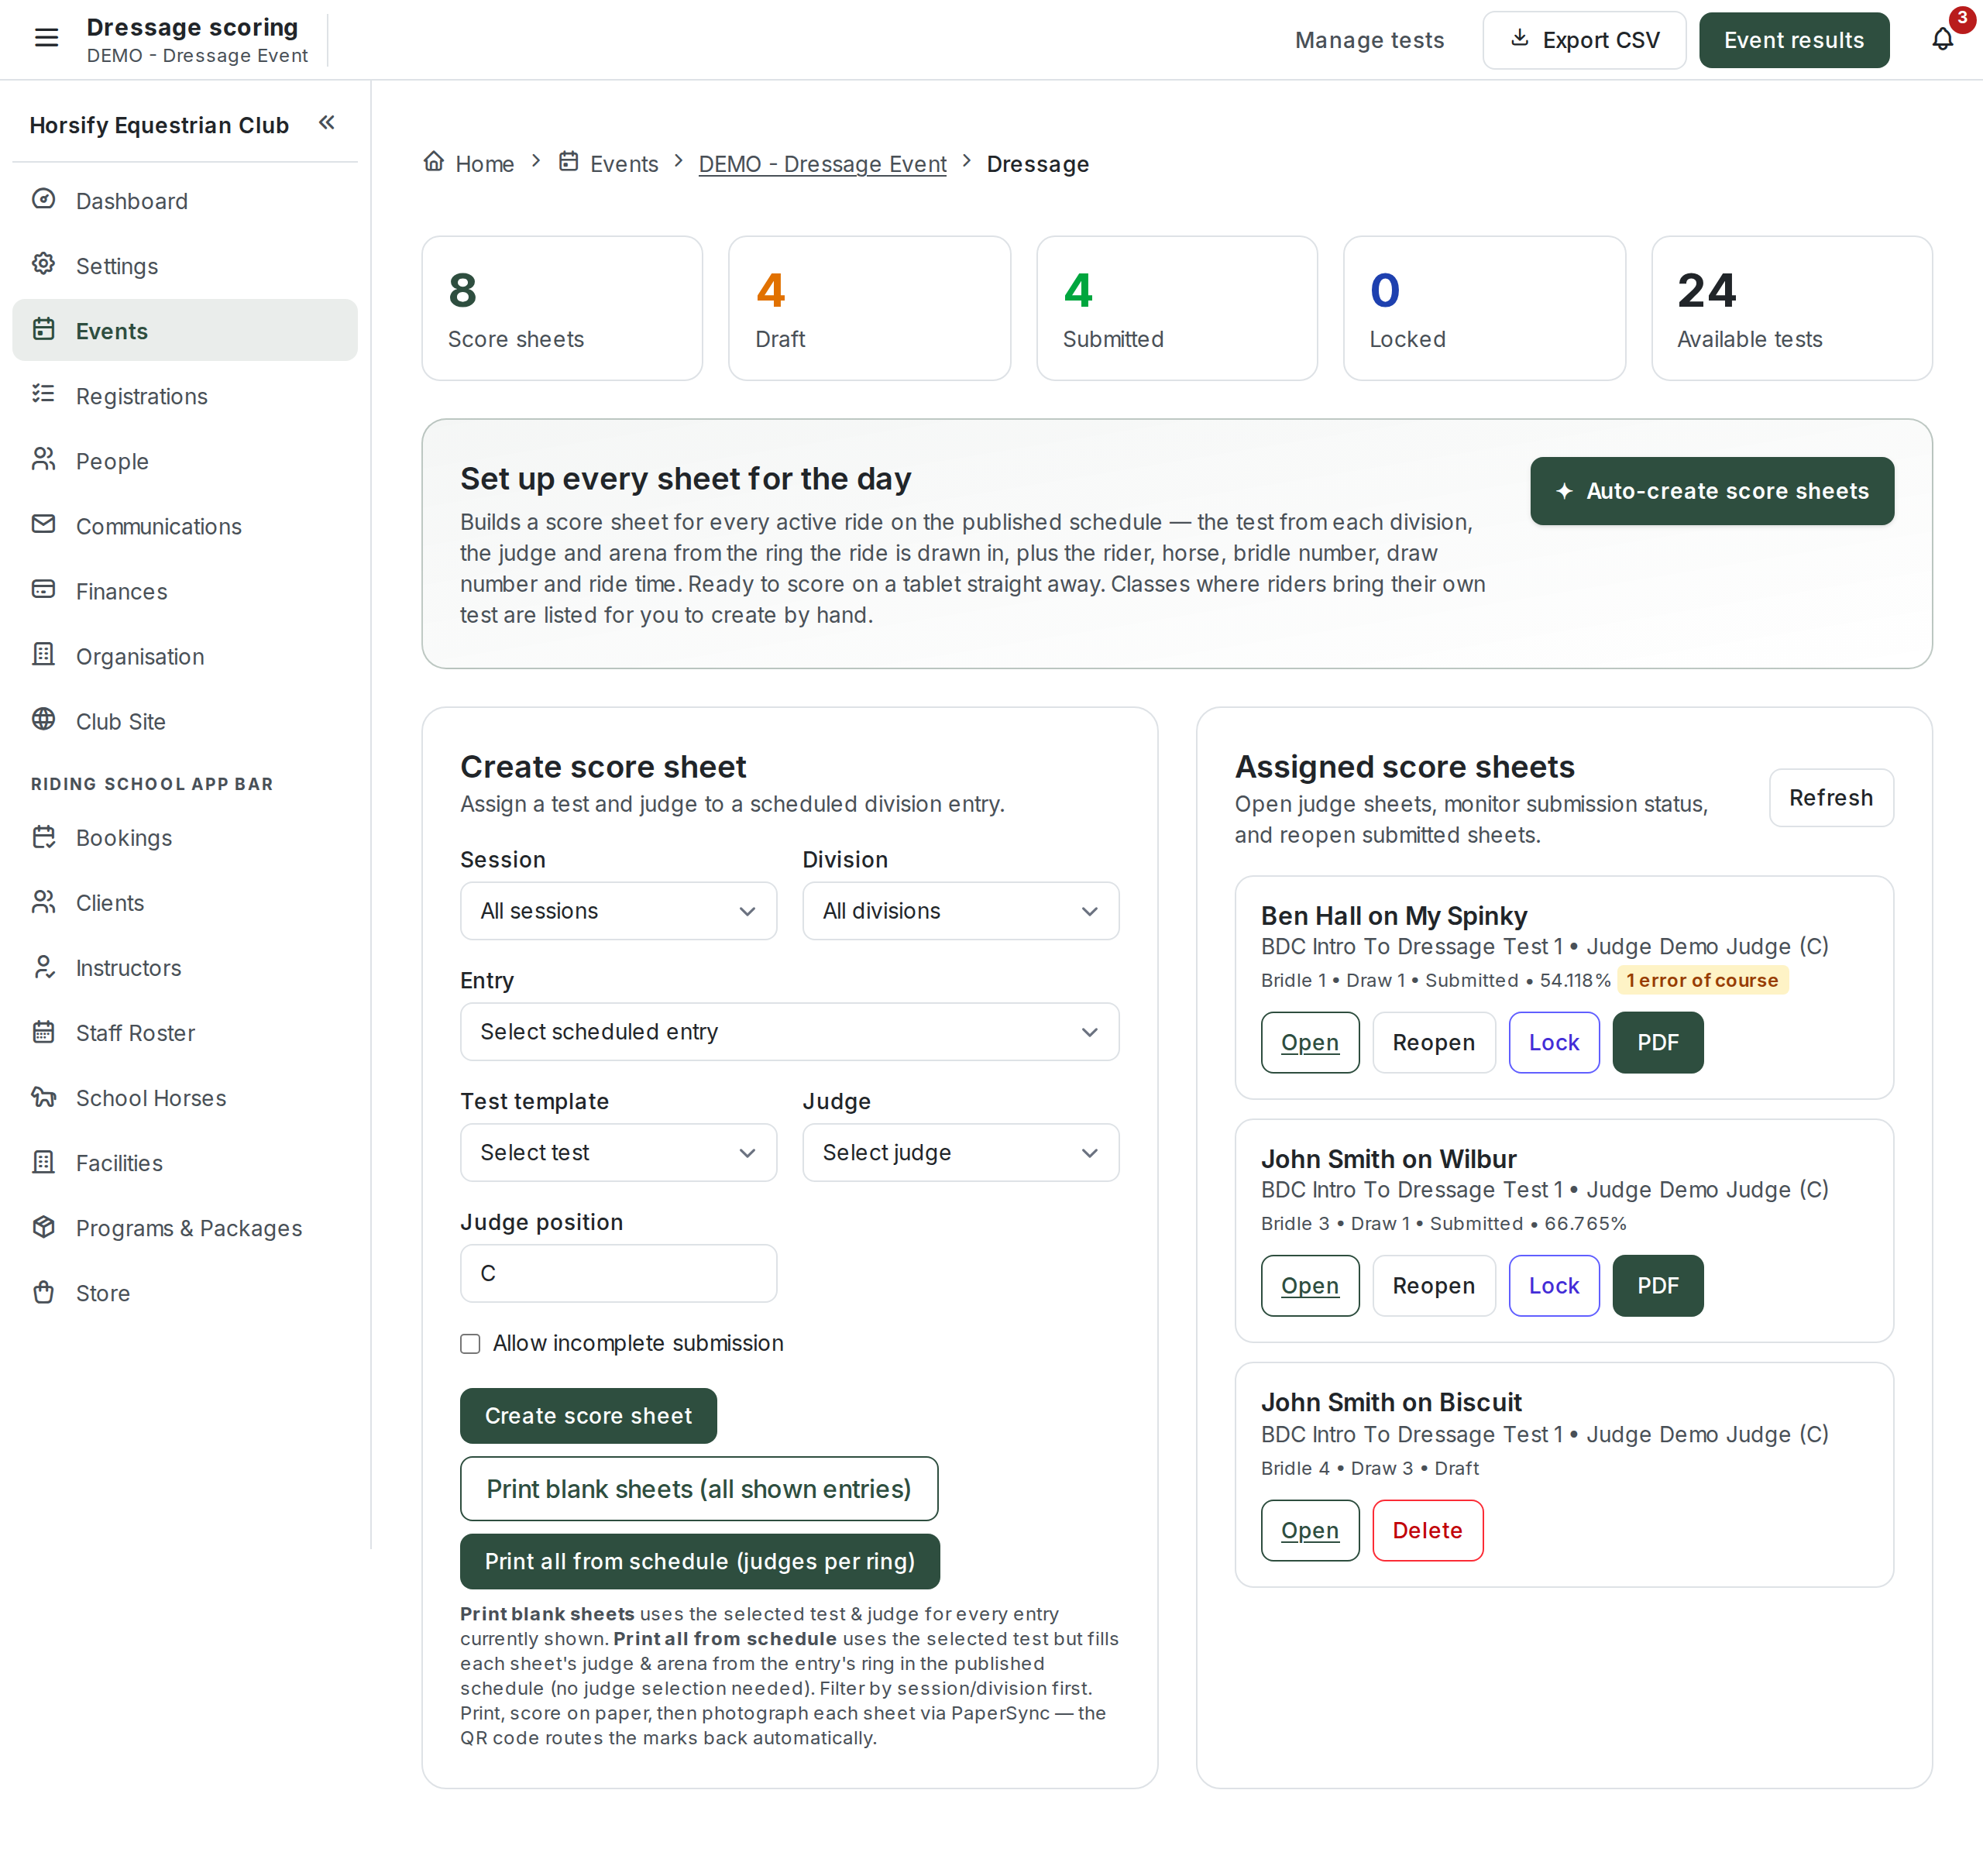The image size is (1983, 1876).
Task: Click the Organisation building icon
Action: [43, 655]
